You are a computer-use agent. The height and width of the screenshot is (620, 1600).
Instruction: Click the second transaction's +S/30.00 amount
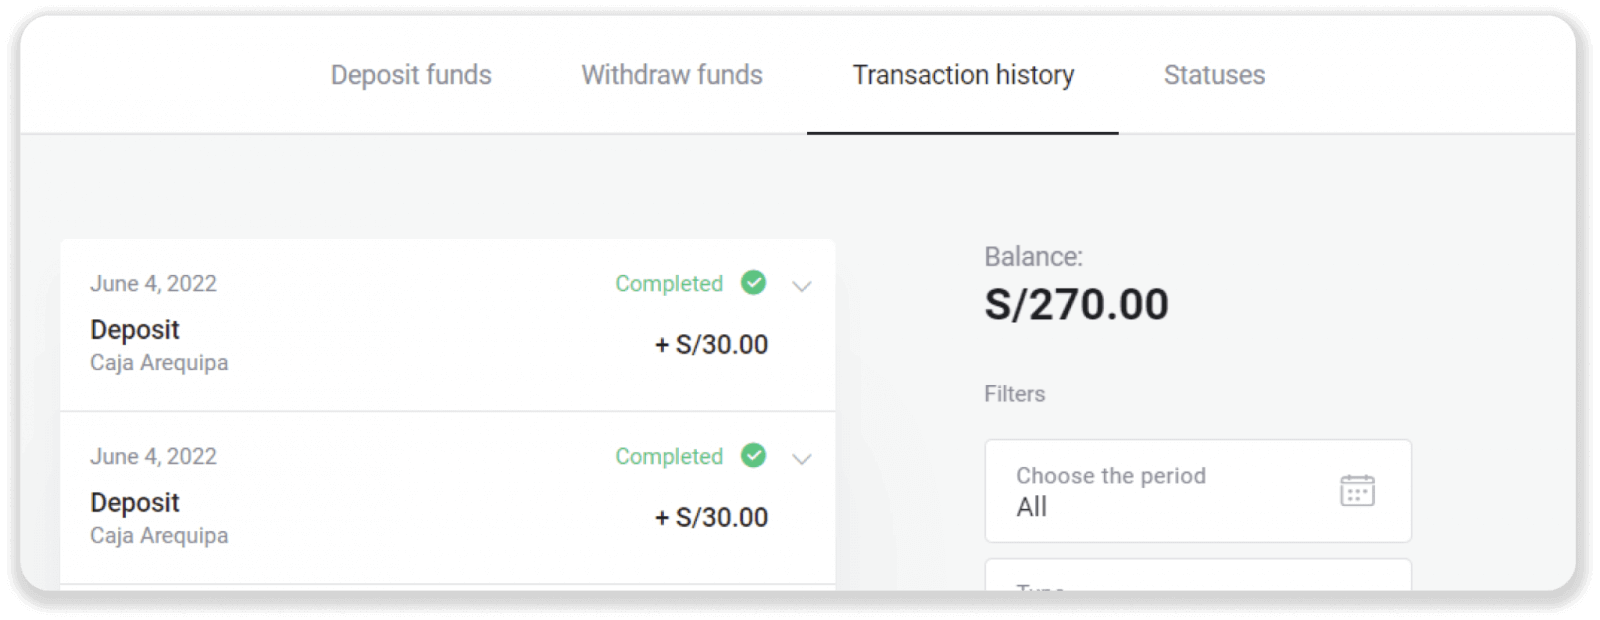(712, 518)
